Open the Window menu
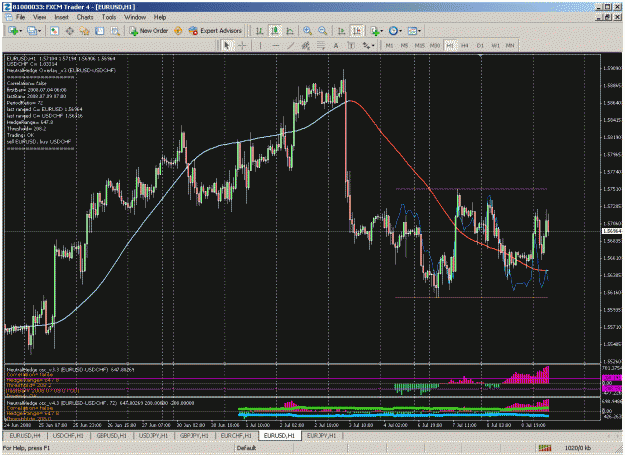Viewport: 625px width, 455px height. point(135,17)
